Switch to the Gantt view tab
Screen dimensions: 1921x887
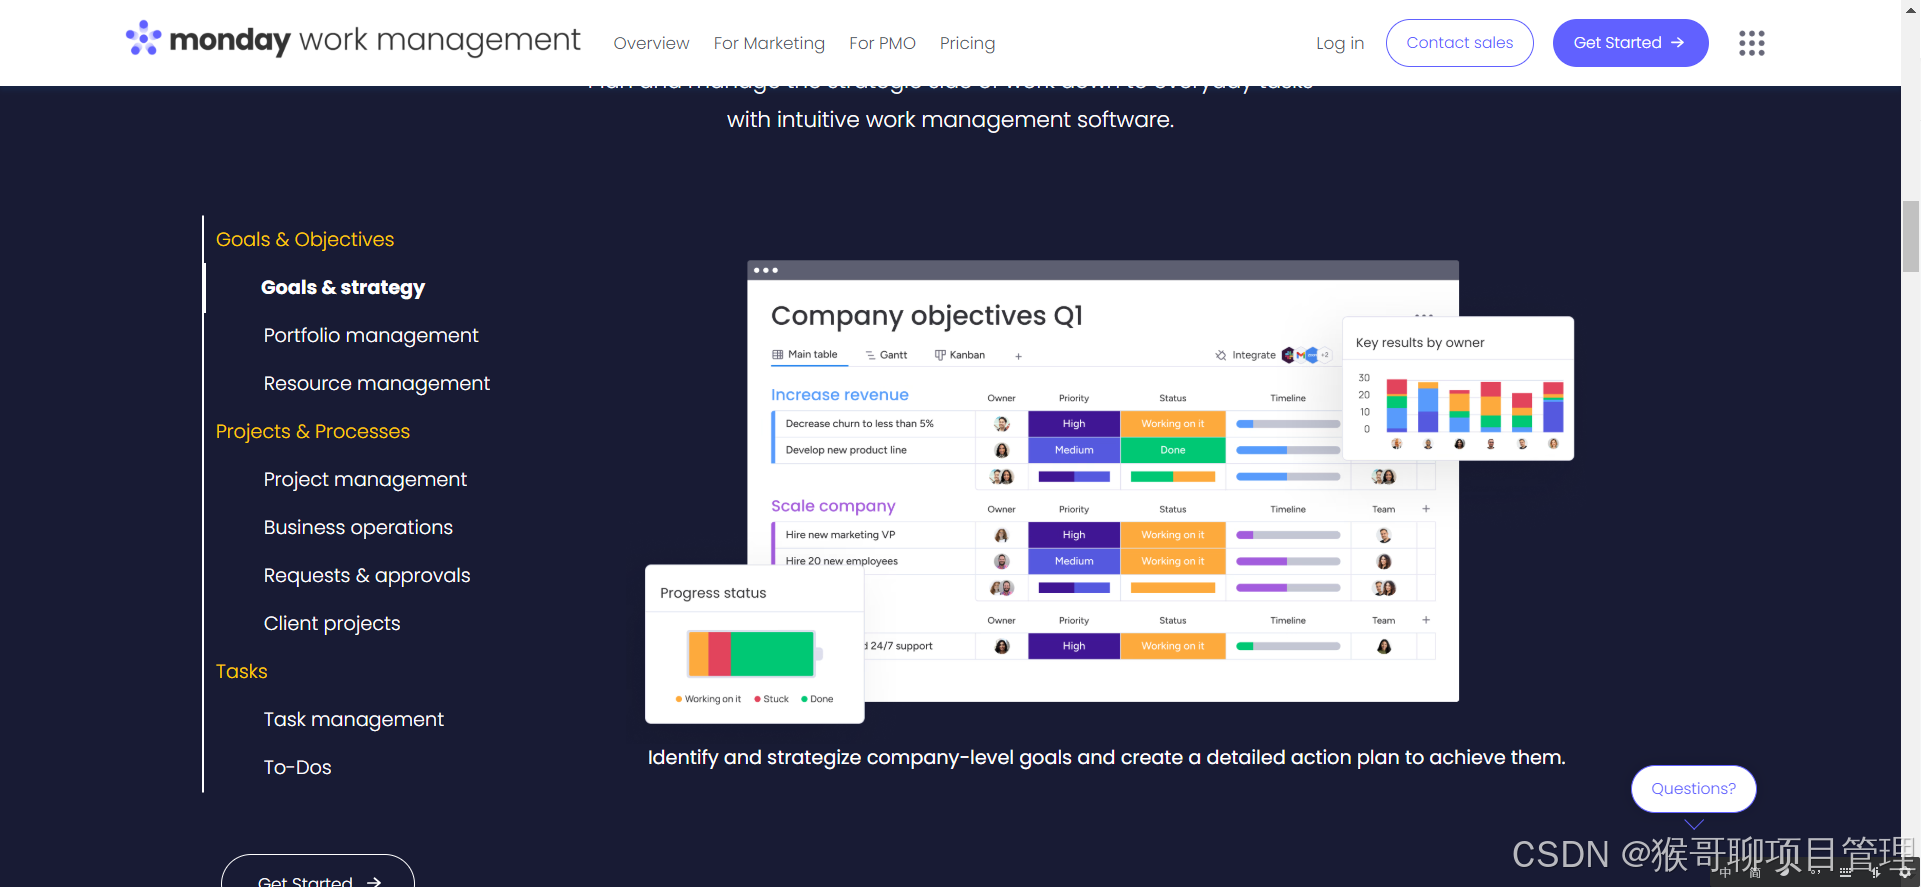click(x=886, y=355)
